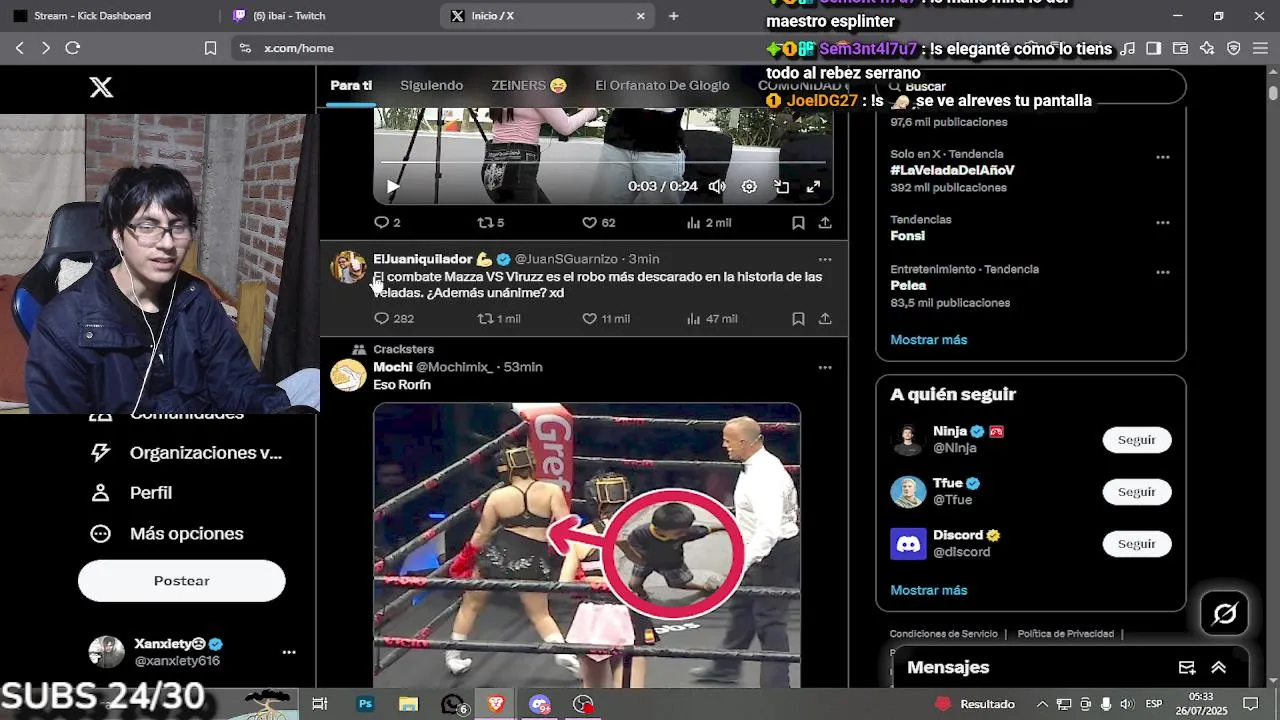The height and width of the screenshot is (720, 1280).
Task: Expand the video to fullscreen
Action: 813,186
